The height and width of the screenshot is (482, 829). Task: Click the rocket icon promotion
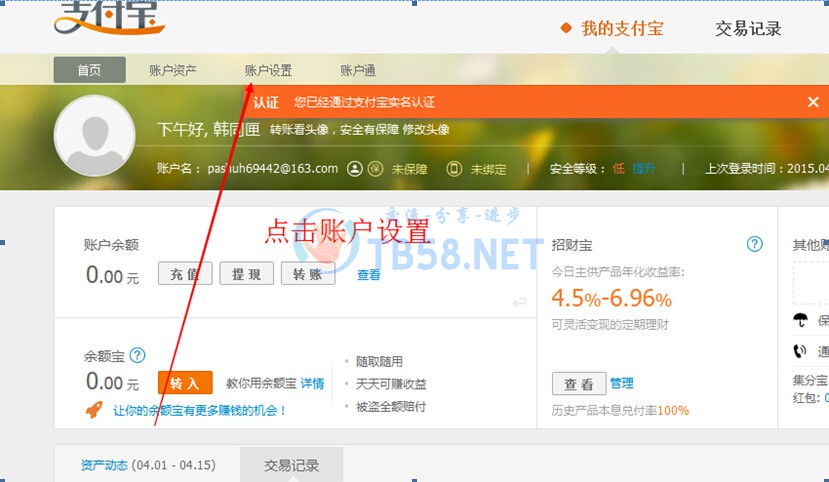94,409
